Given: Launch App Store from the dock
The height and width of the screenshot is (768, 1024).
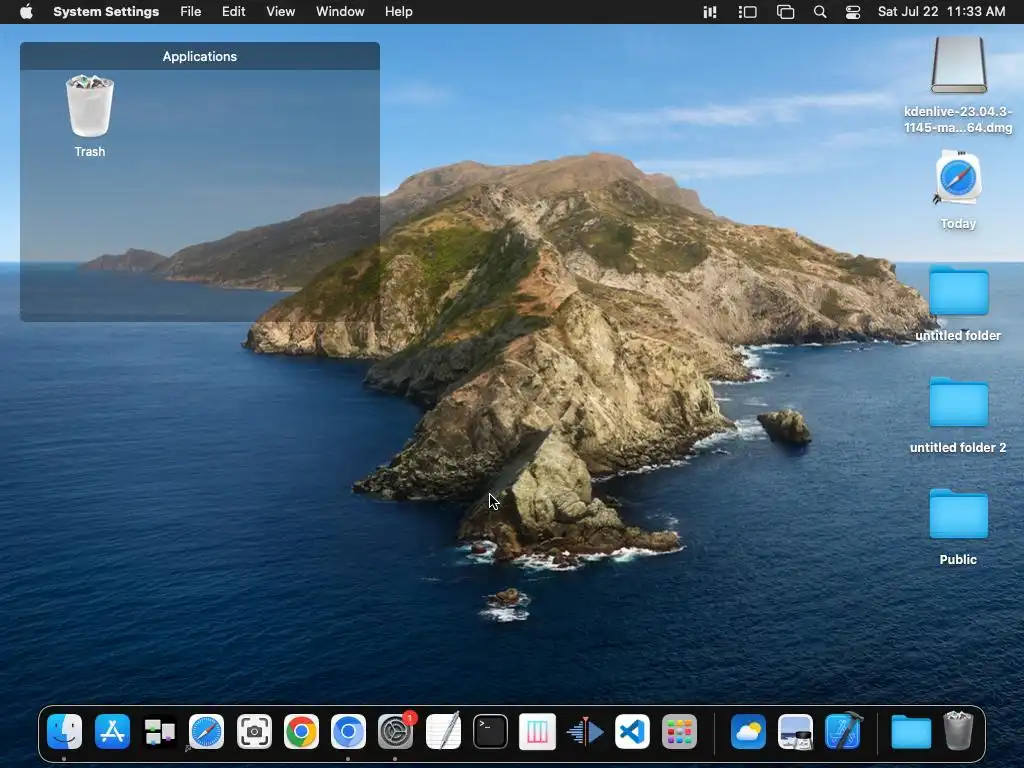Looking at the screenshot, I should click(x=112, y=732).
